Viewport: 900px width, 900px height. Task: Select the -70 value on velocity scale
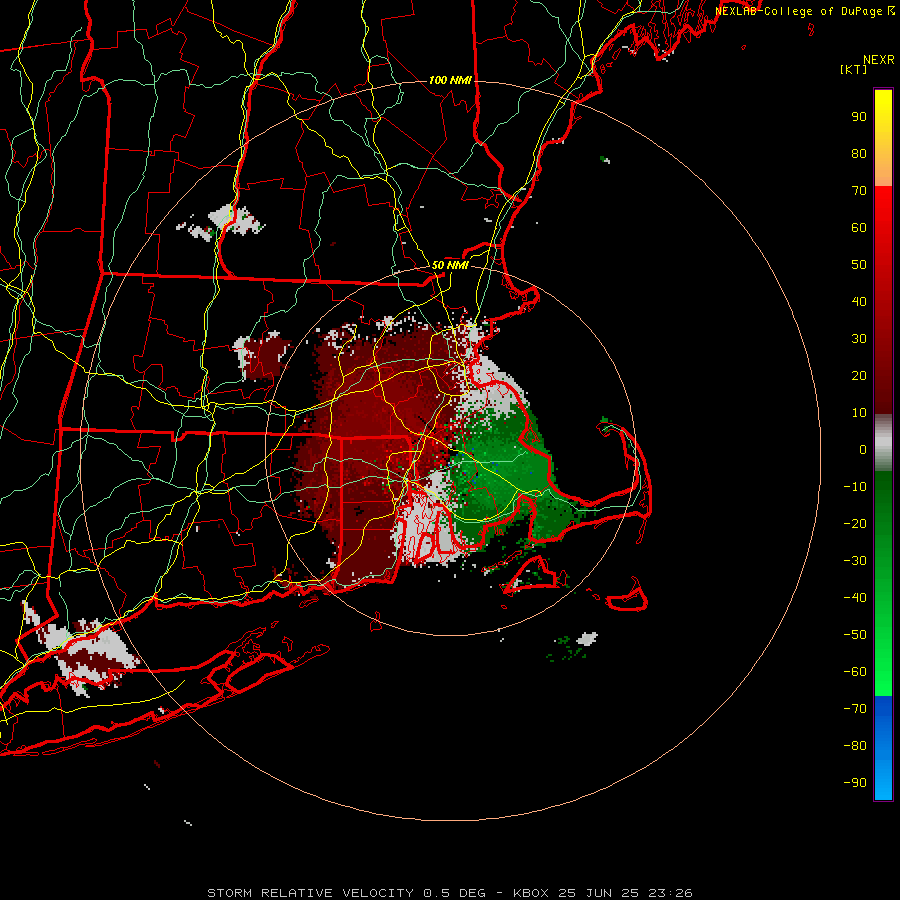point(855,709)
